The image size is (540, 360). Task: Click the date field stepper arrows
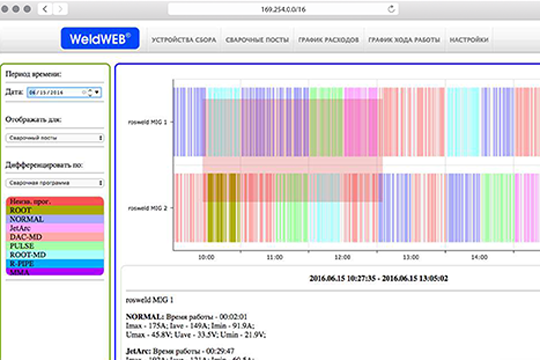[90, 92]
